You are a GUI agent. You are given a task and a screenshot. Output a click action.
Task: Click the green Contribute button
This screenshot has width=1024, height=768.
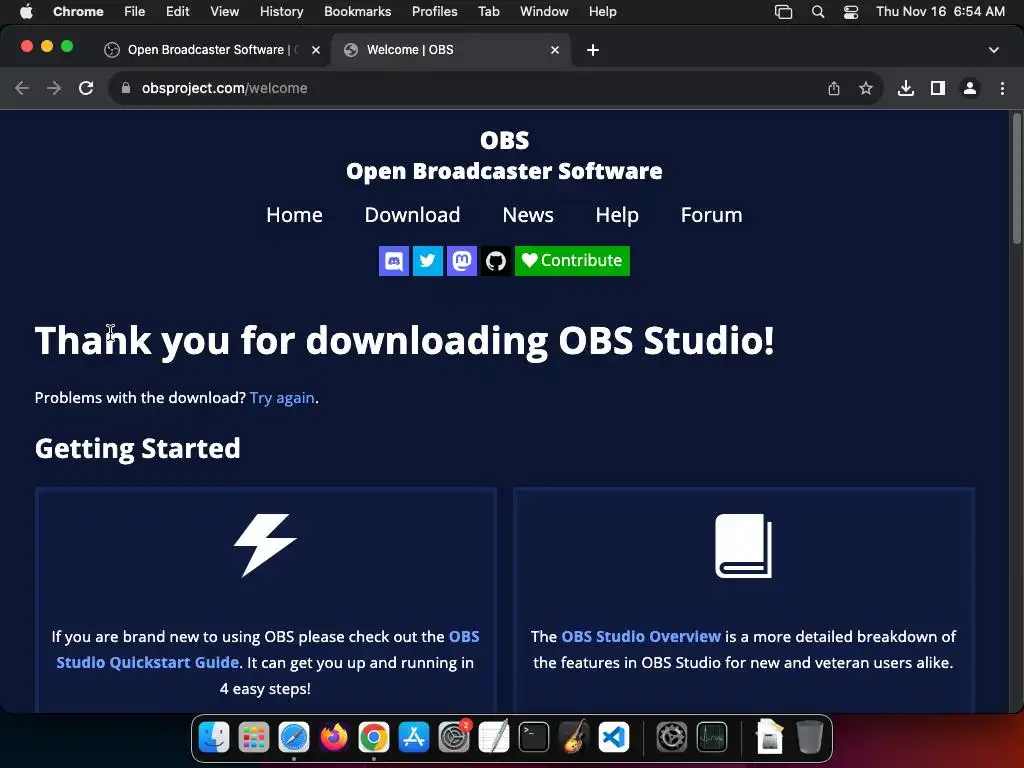click(x=572, y=261)
